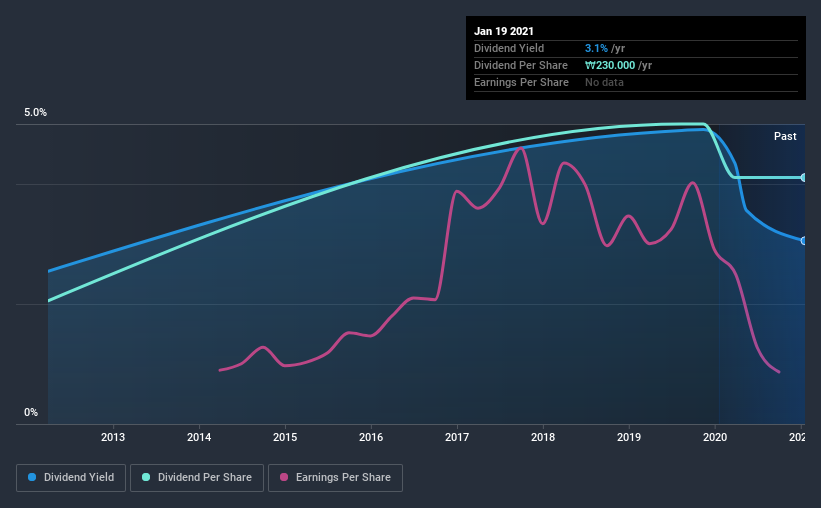The width and height of the screenshot is (821, 508).
Task: Select the 2017 x-axis label
Action: [457, 437]
